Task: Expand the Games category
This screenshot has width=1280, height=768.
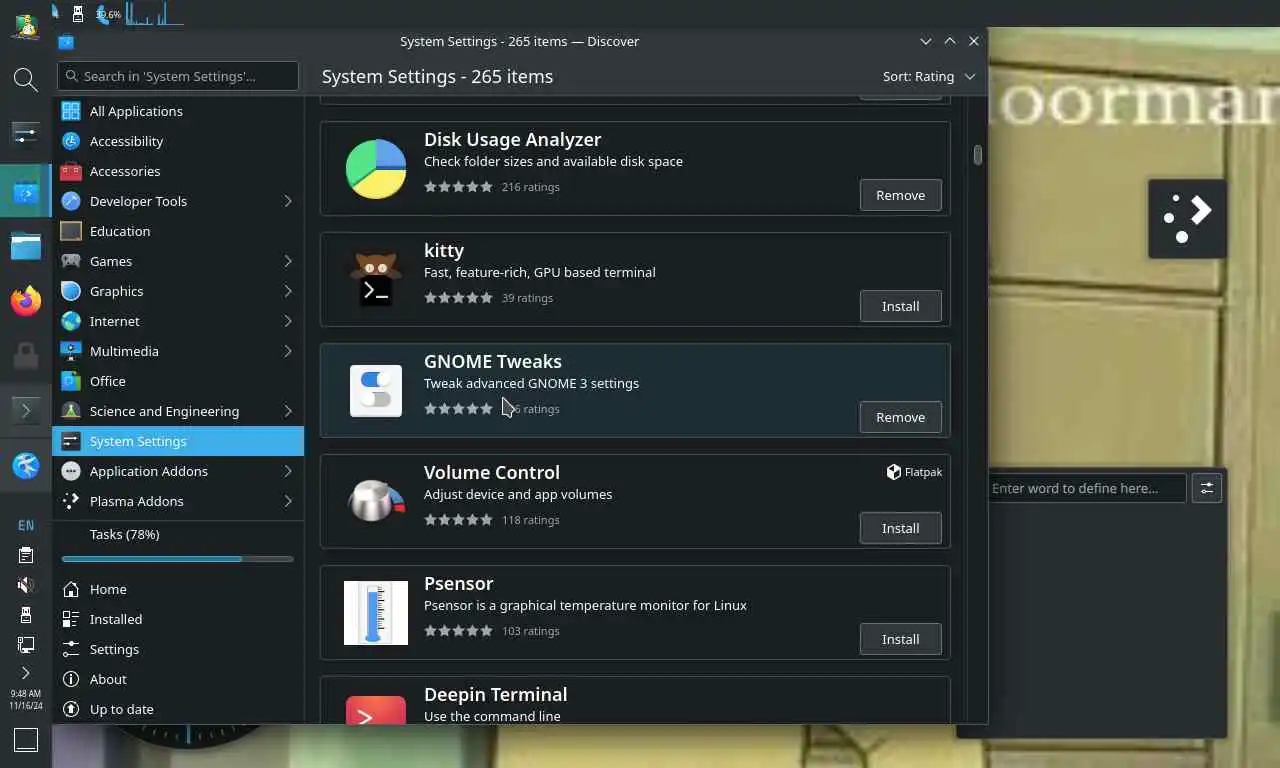Action: click(287, 261)
